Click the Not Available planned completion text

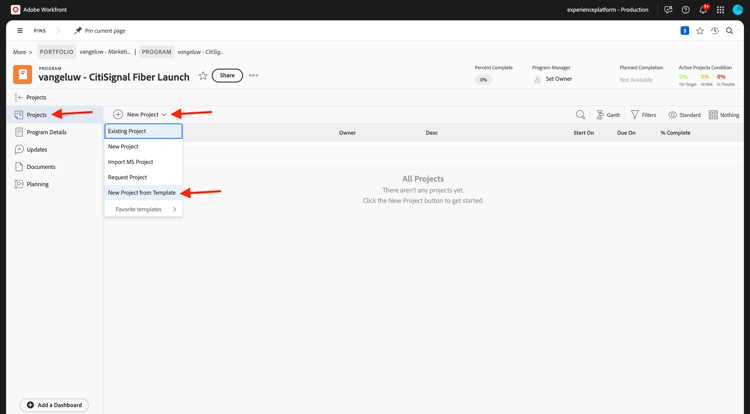click(x=636, y=80)
